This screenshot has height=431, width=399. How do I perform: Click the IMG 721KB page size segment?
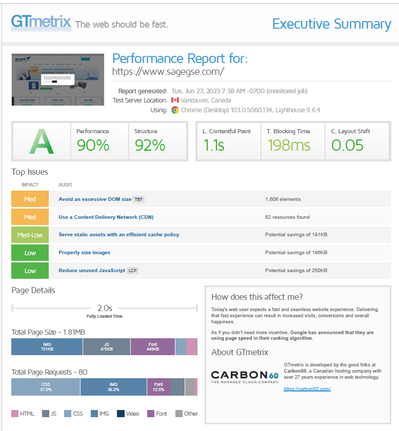(x=47, y=347)
